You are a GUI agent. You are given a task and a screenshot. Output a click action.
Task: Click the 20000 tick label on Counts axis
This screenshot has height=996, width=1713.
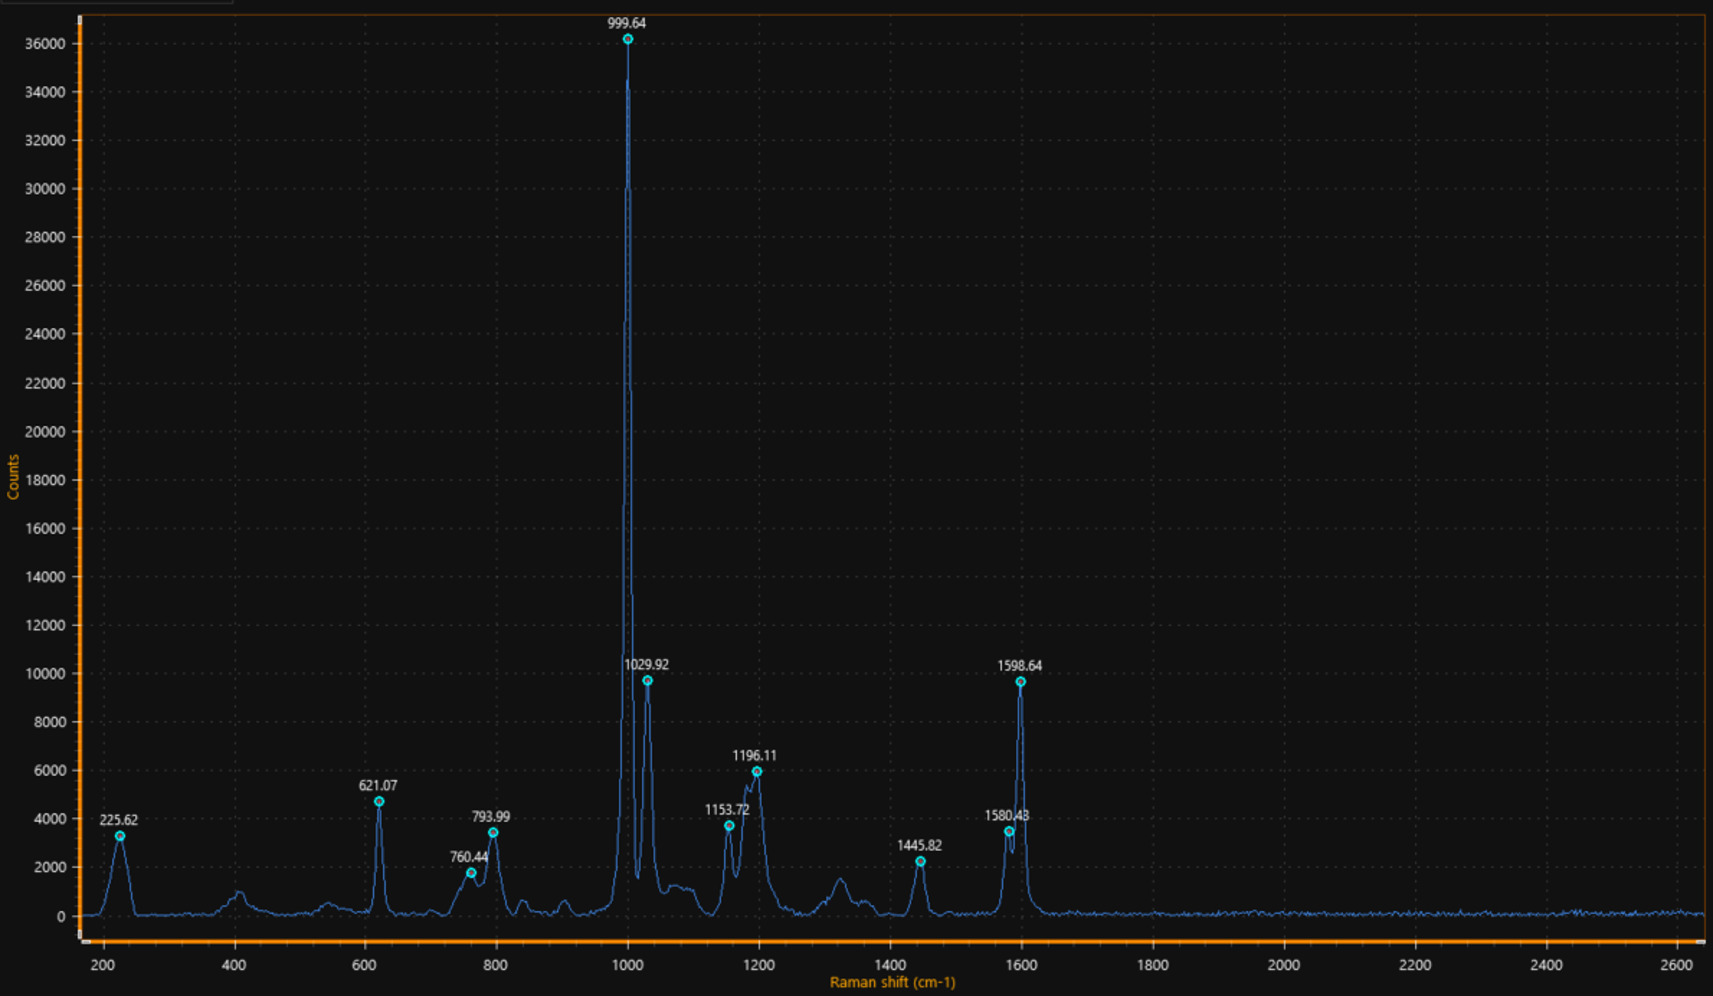(x=45, y=432)
